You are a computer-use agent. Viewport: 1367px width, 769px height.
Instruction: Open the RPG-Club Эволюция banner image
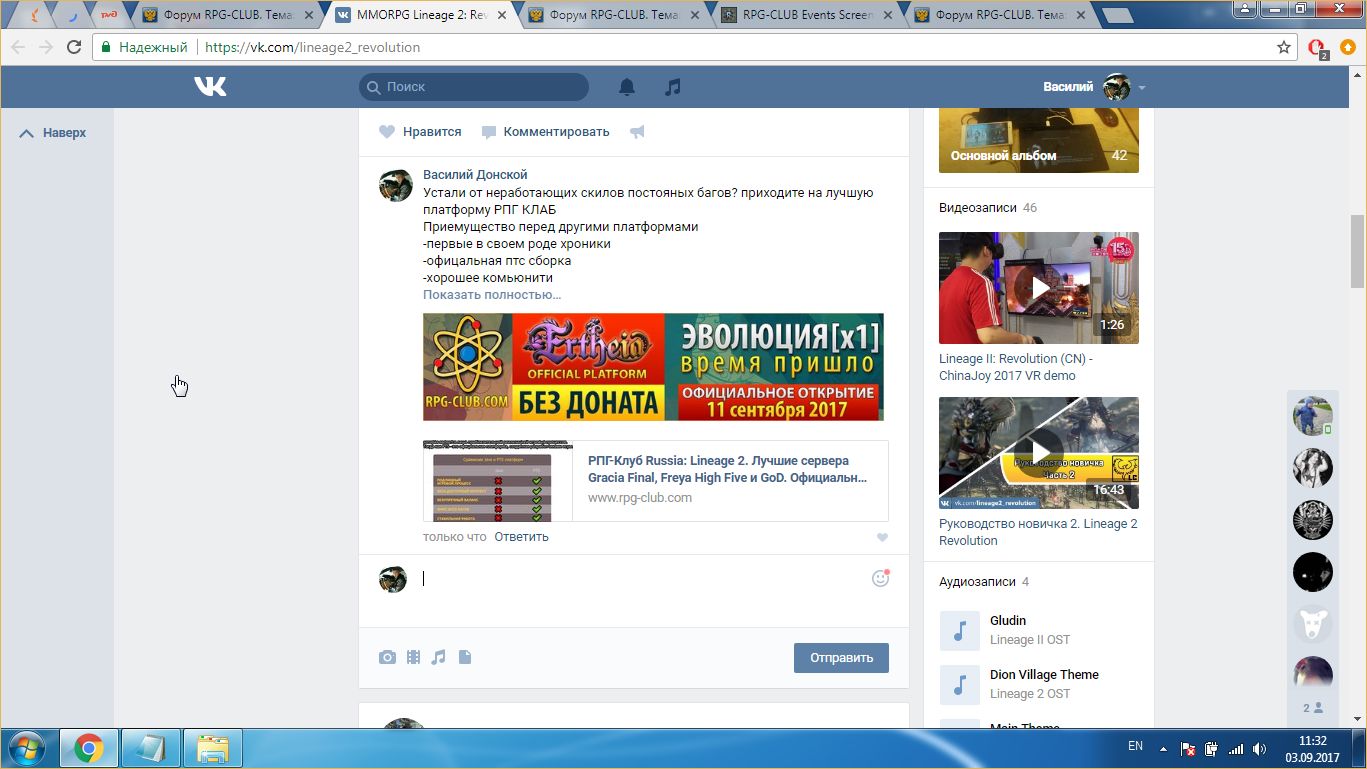(653, 367)
